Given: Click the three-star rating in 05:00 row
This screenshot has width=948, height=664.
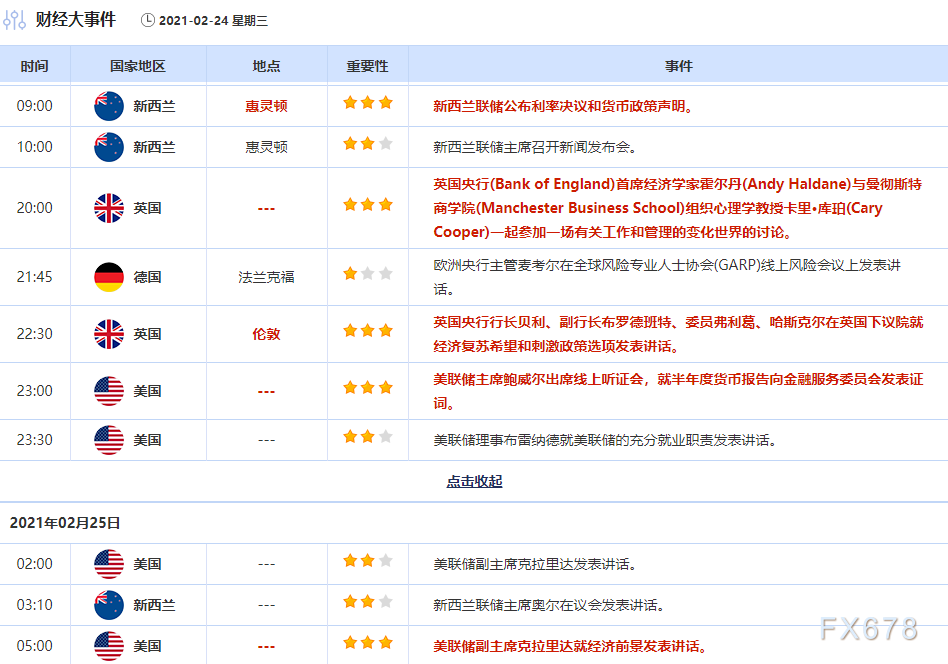Looking at the screenshot, I should click(367, 643).
